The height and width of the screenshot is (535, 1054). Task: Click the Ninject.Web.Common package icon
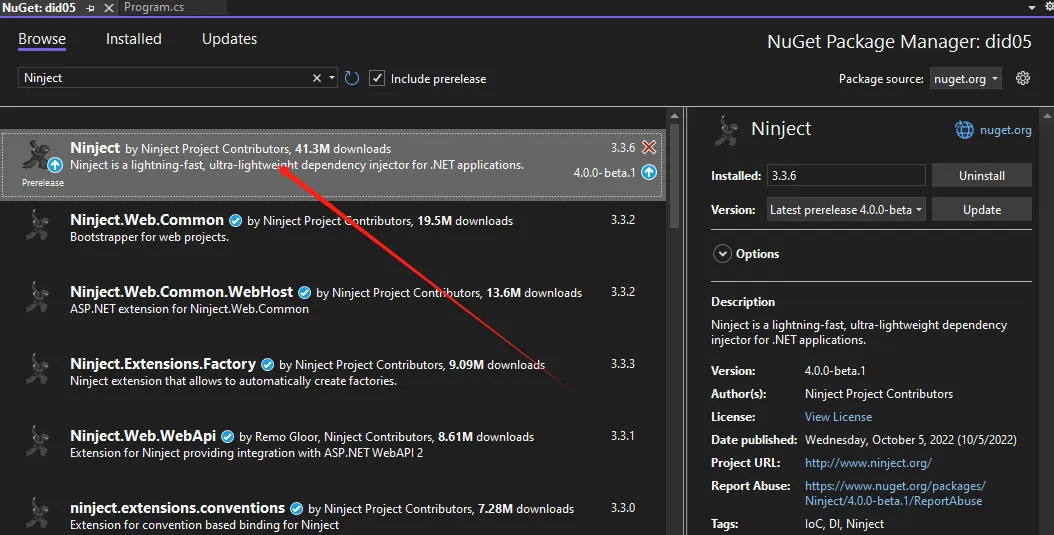pyautogui.click(x=38, y=225)
